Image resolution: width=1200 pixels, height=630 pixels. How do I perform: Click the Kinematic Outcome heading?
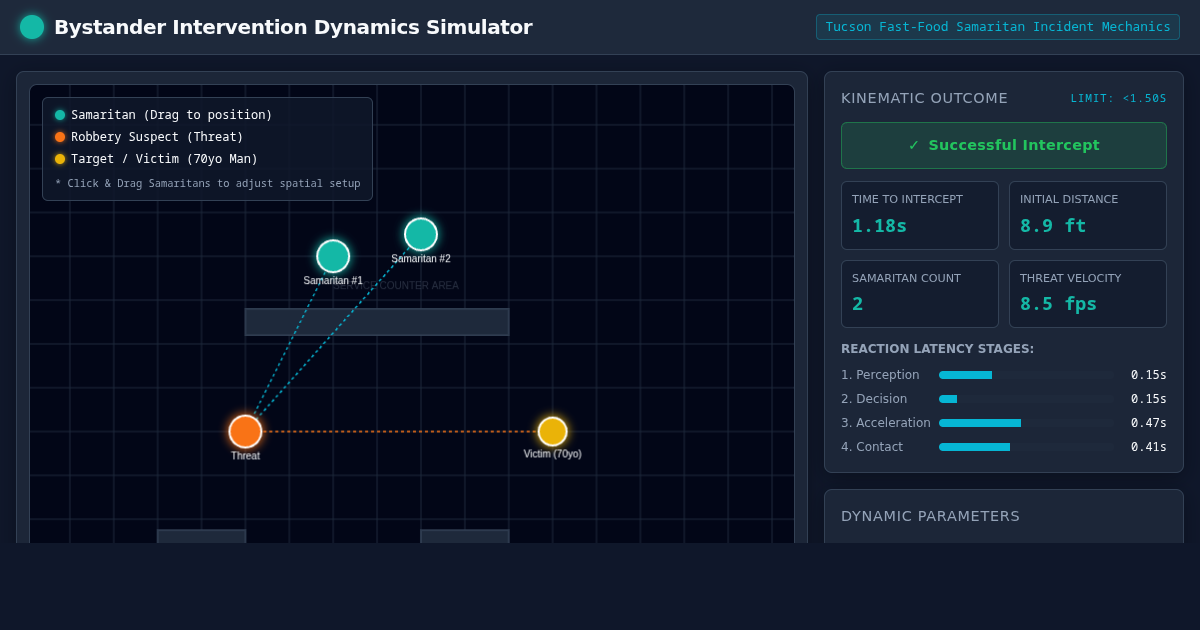pos(924,98)
